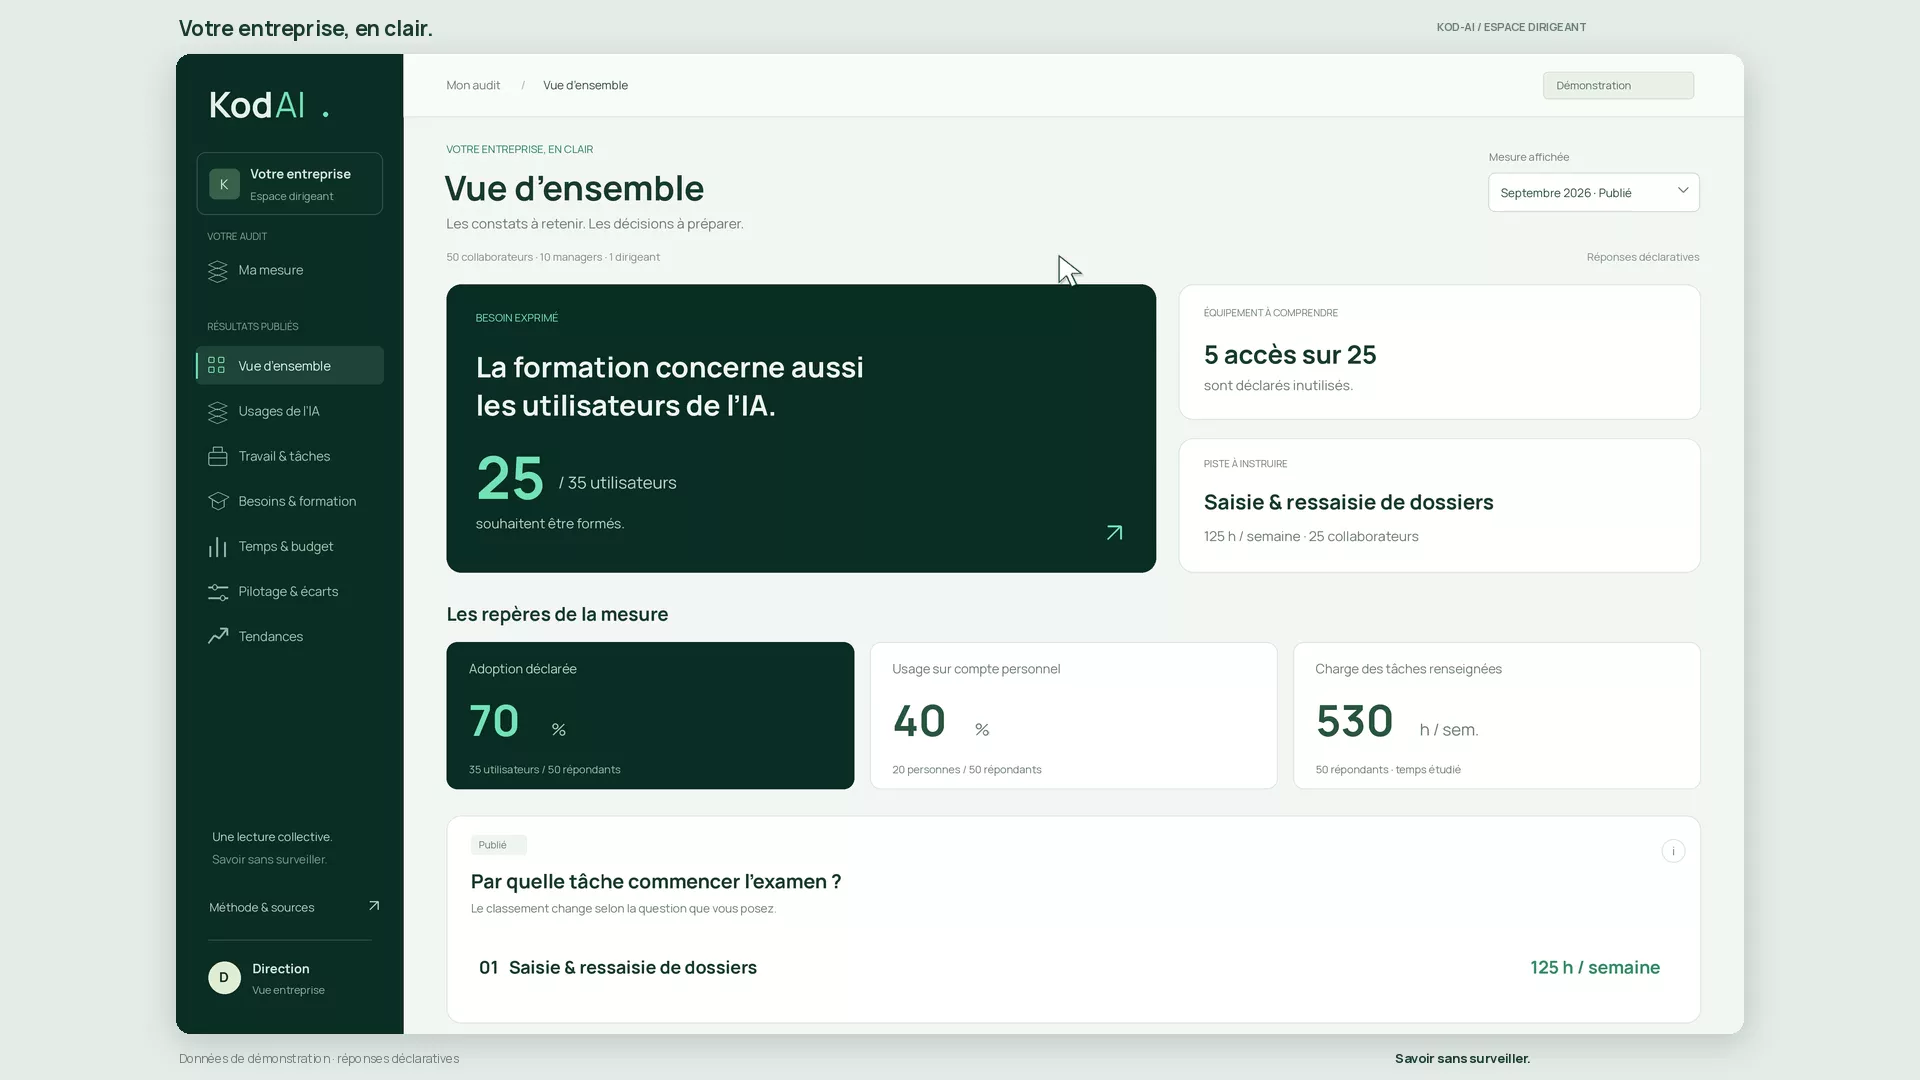Open the Saisie & ressaisie de dossiers card
Image resolution: width=1920 pixels, height=1080 pixels.
[x=1439, y=506]
